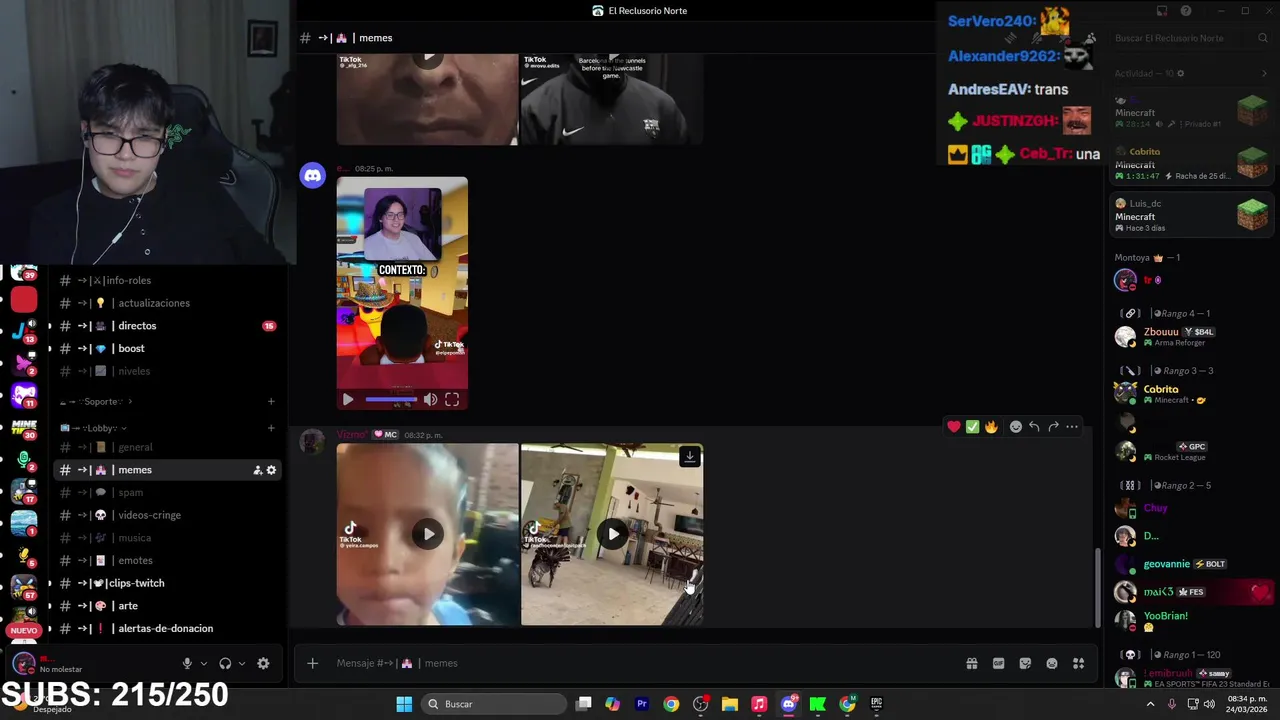
Task: Reply to the message with the reply arrow
Action: coord(1034,427)
